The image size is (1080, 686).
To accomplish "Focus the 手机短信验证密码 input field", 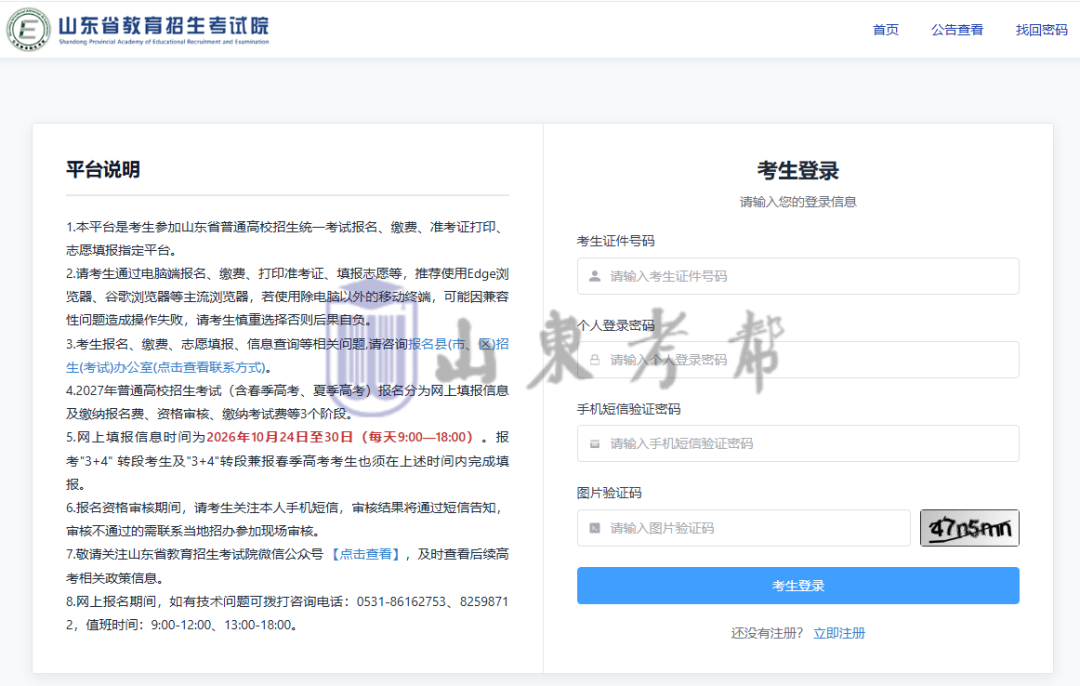I will pos(798,444).
